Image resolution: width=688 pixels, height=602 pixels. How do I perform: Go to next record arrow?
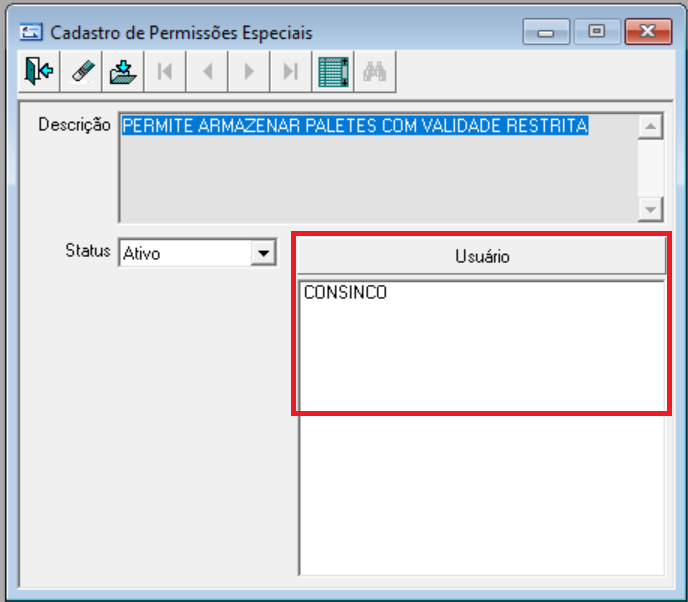click(x=249, y=72)
